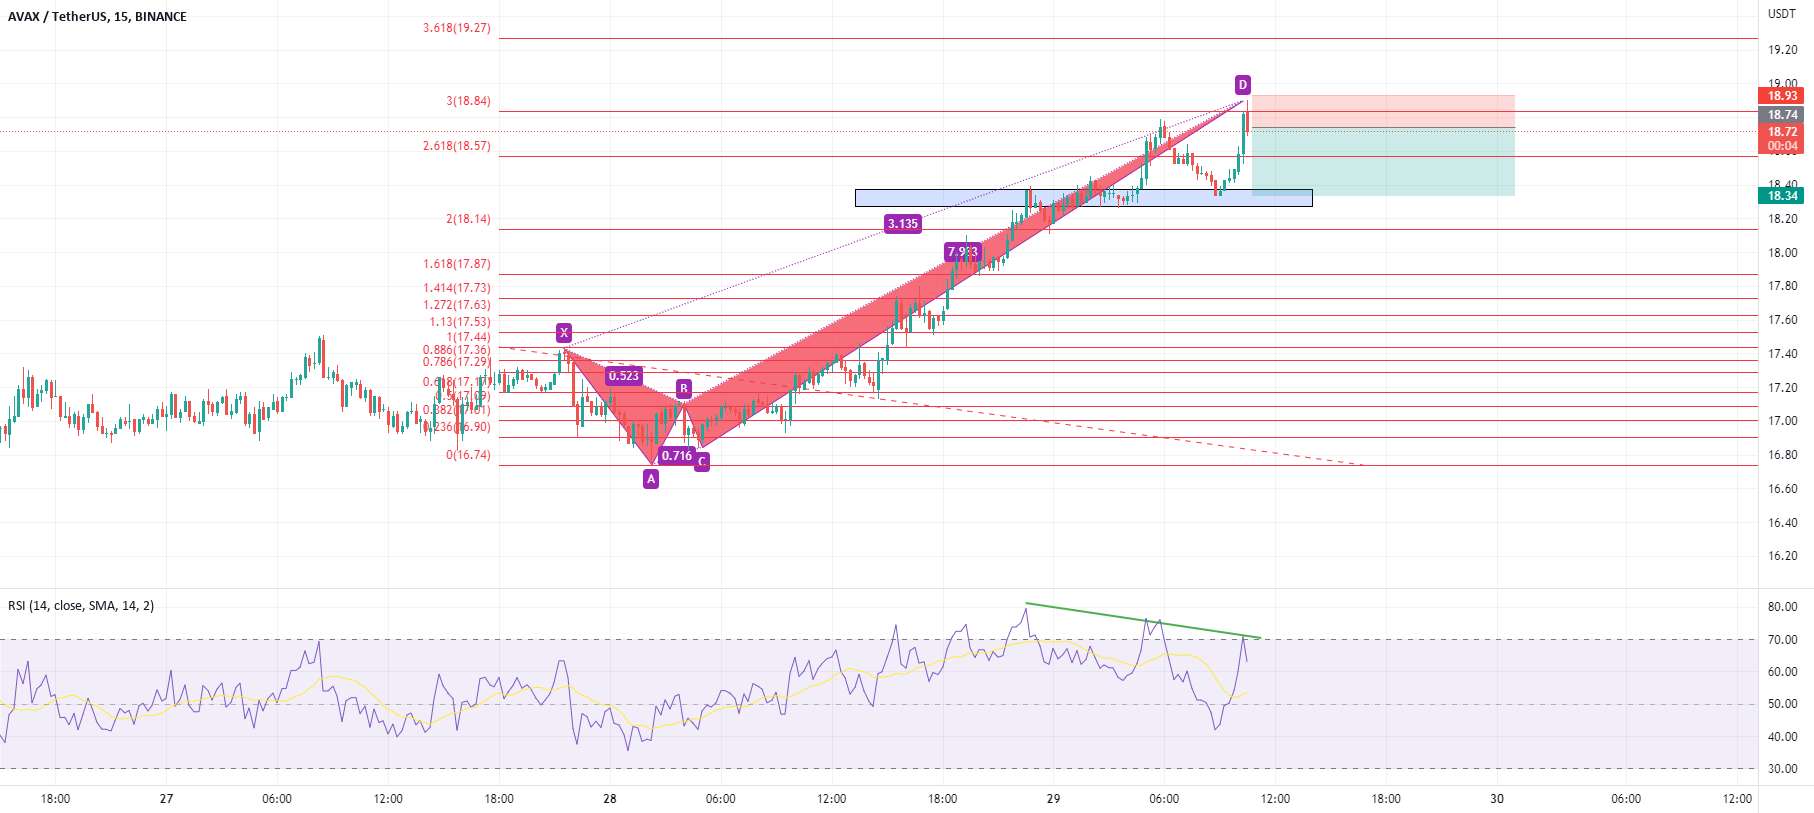
Task: Click the harmonic pattern point B label
Action: 684,389
